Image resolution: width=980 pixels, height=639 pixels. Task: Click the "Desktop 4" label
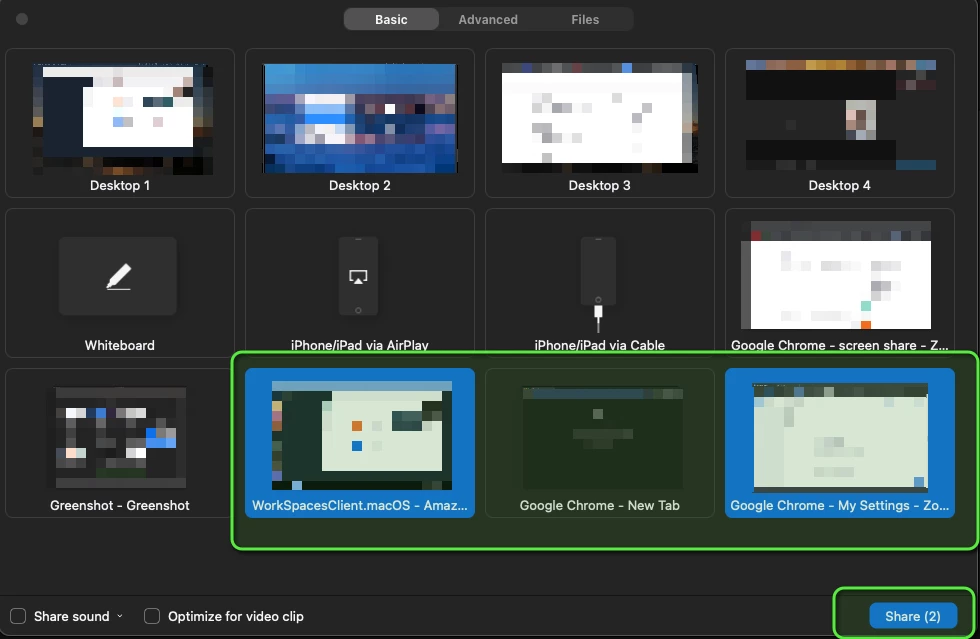coord(839,185)
